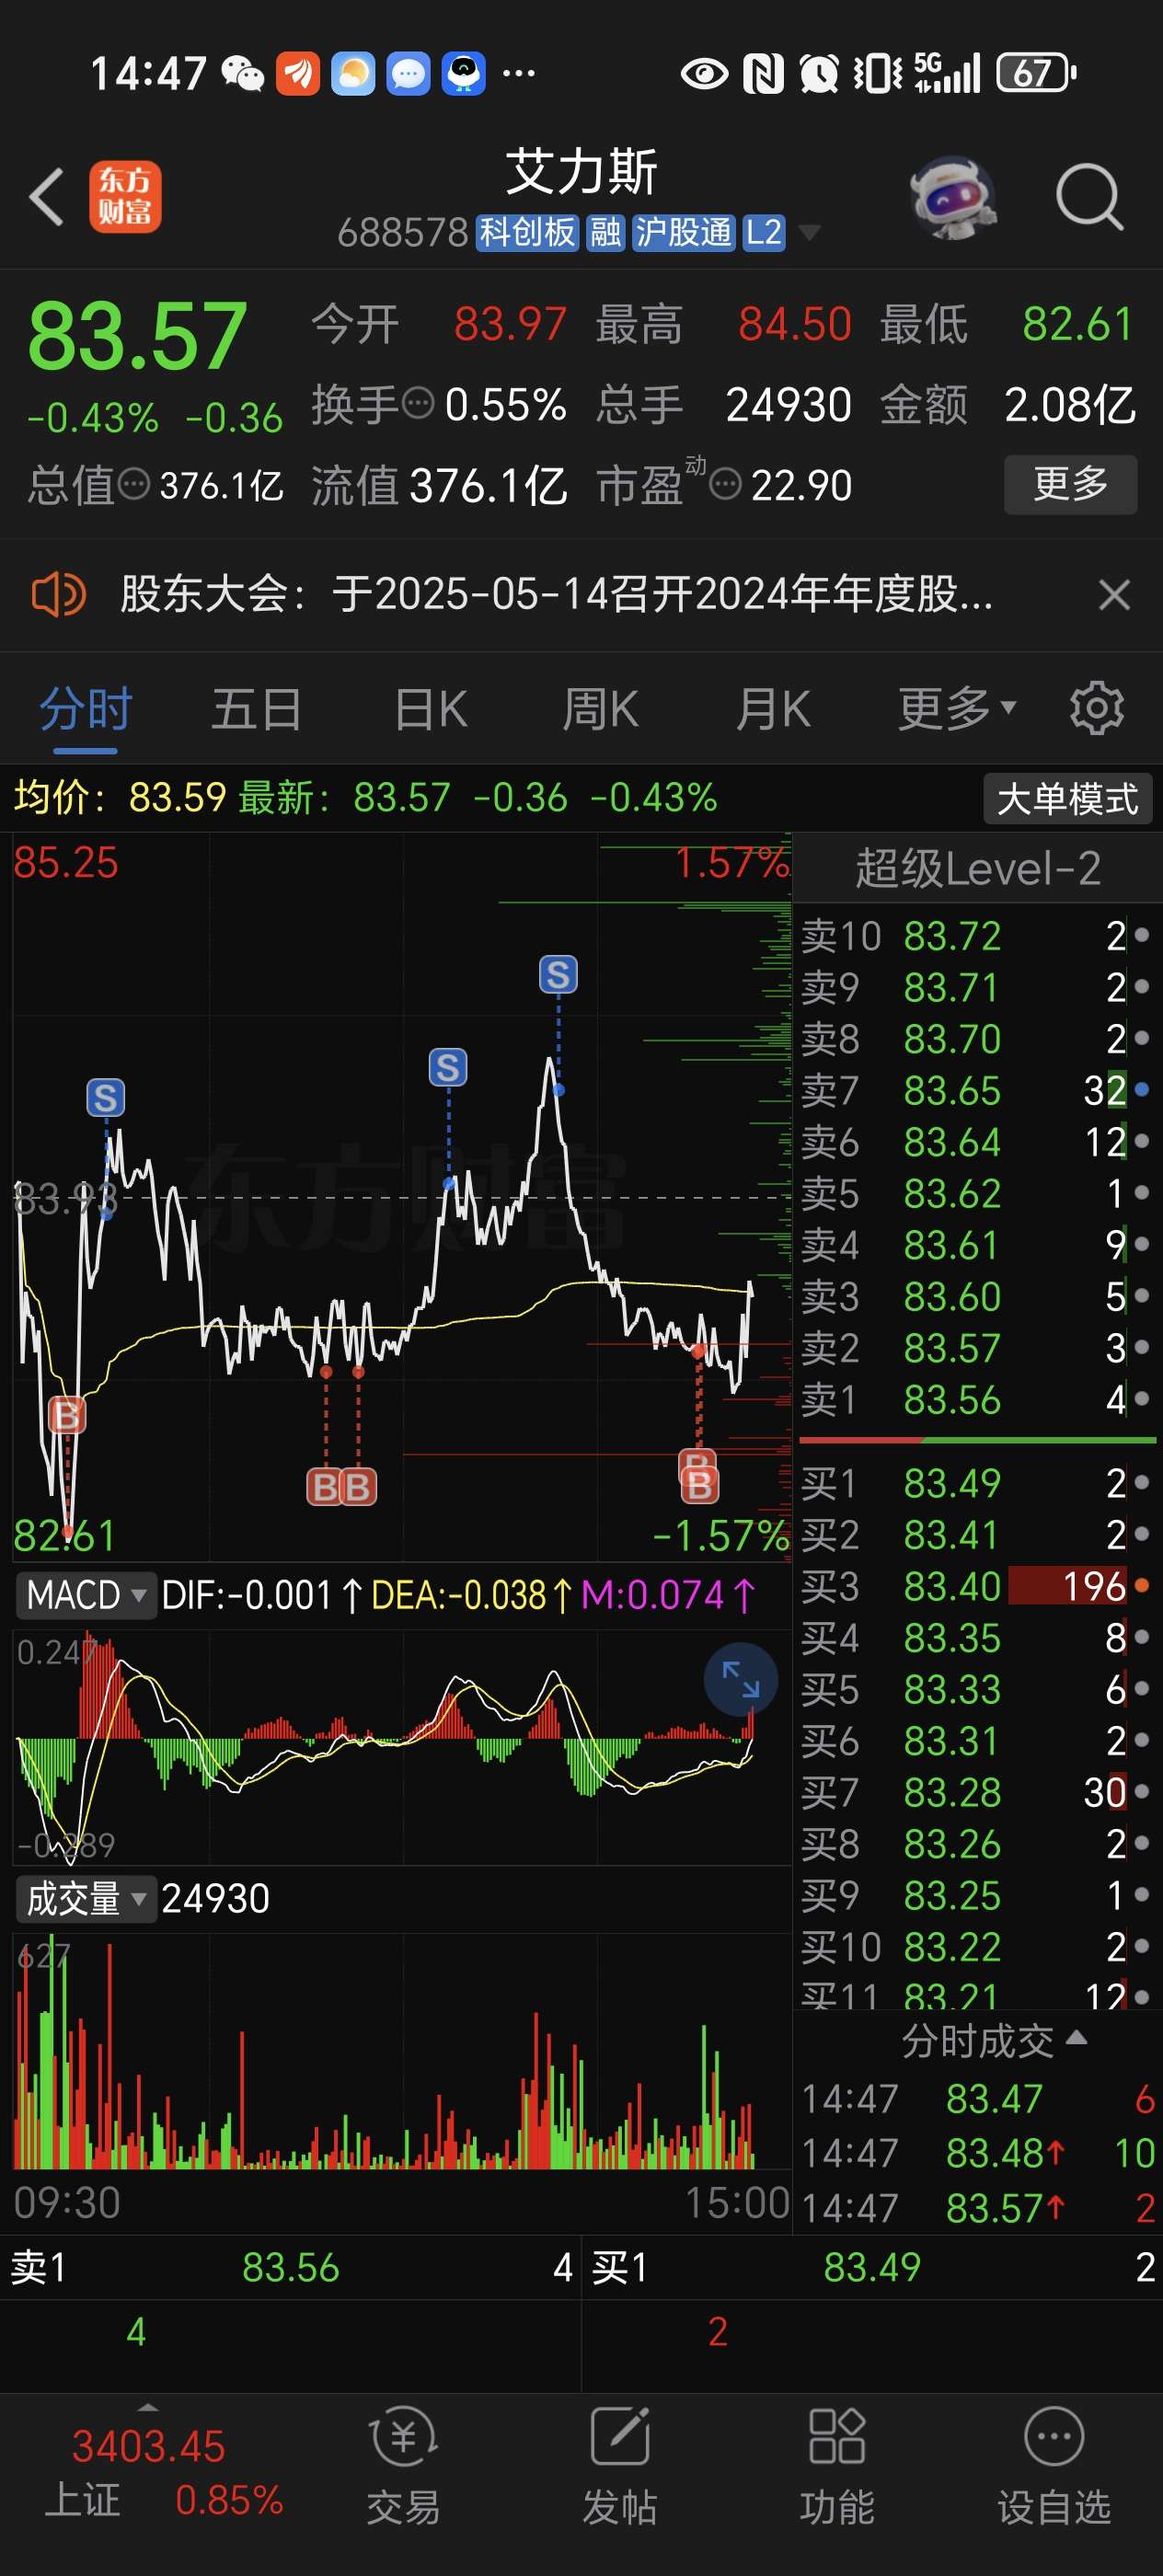
Task: Tap the back arrow icon
Action: pyautogui.click(x=47, y=196)
